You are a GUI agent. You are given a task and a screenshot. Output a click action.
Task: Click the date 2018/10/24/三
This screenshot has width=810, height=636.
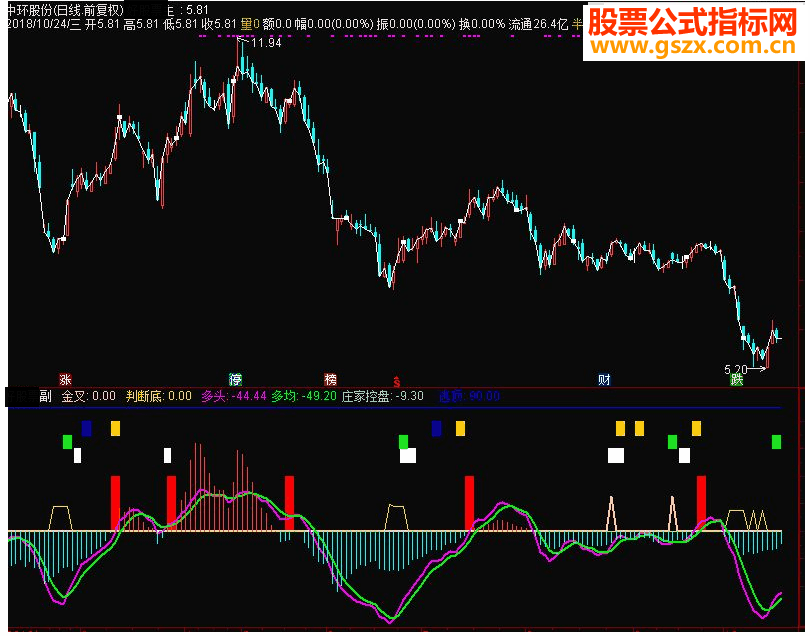point(44,24)
